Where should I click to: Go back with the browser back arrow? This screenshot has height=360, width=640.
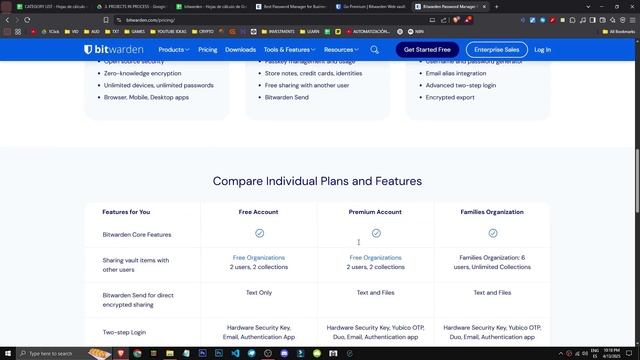point(7,20)
